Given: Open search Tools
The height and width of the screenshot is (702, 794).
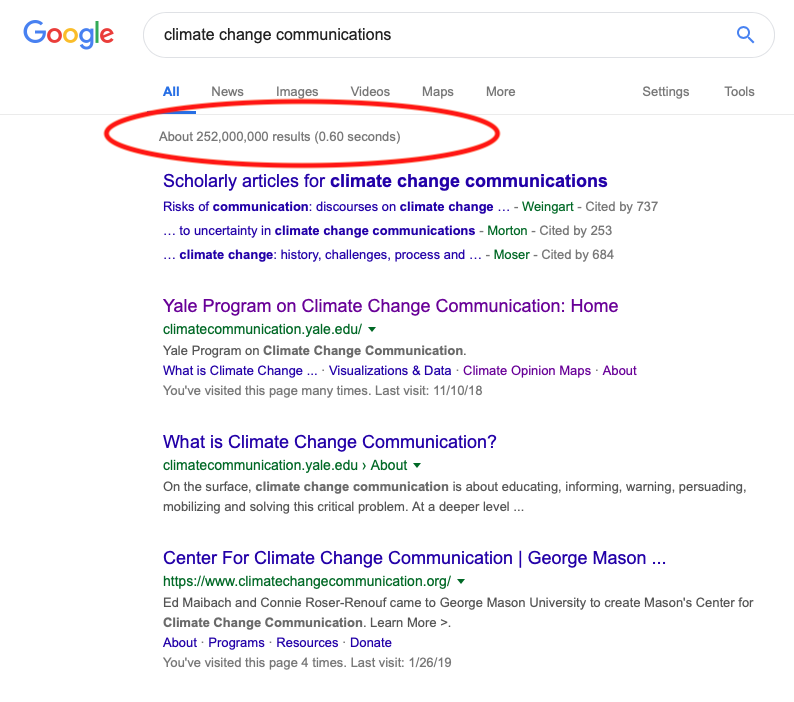Looking at the screenshot, I should pos(739,92).
